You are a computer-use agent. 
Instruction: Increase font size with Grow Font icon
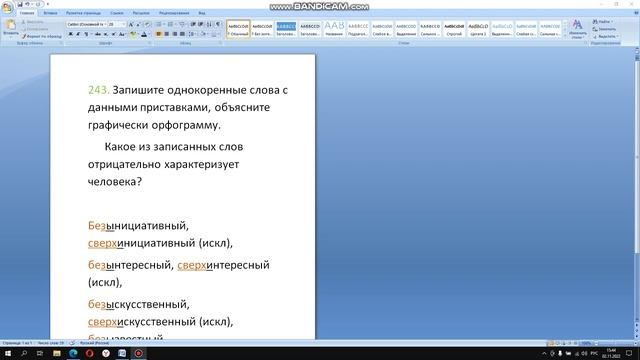pos(131,24)
